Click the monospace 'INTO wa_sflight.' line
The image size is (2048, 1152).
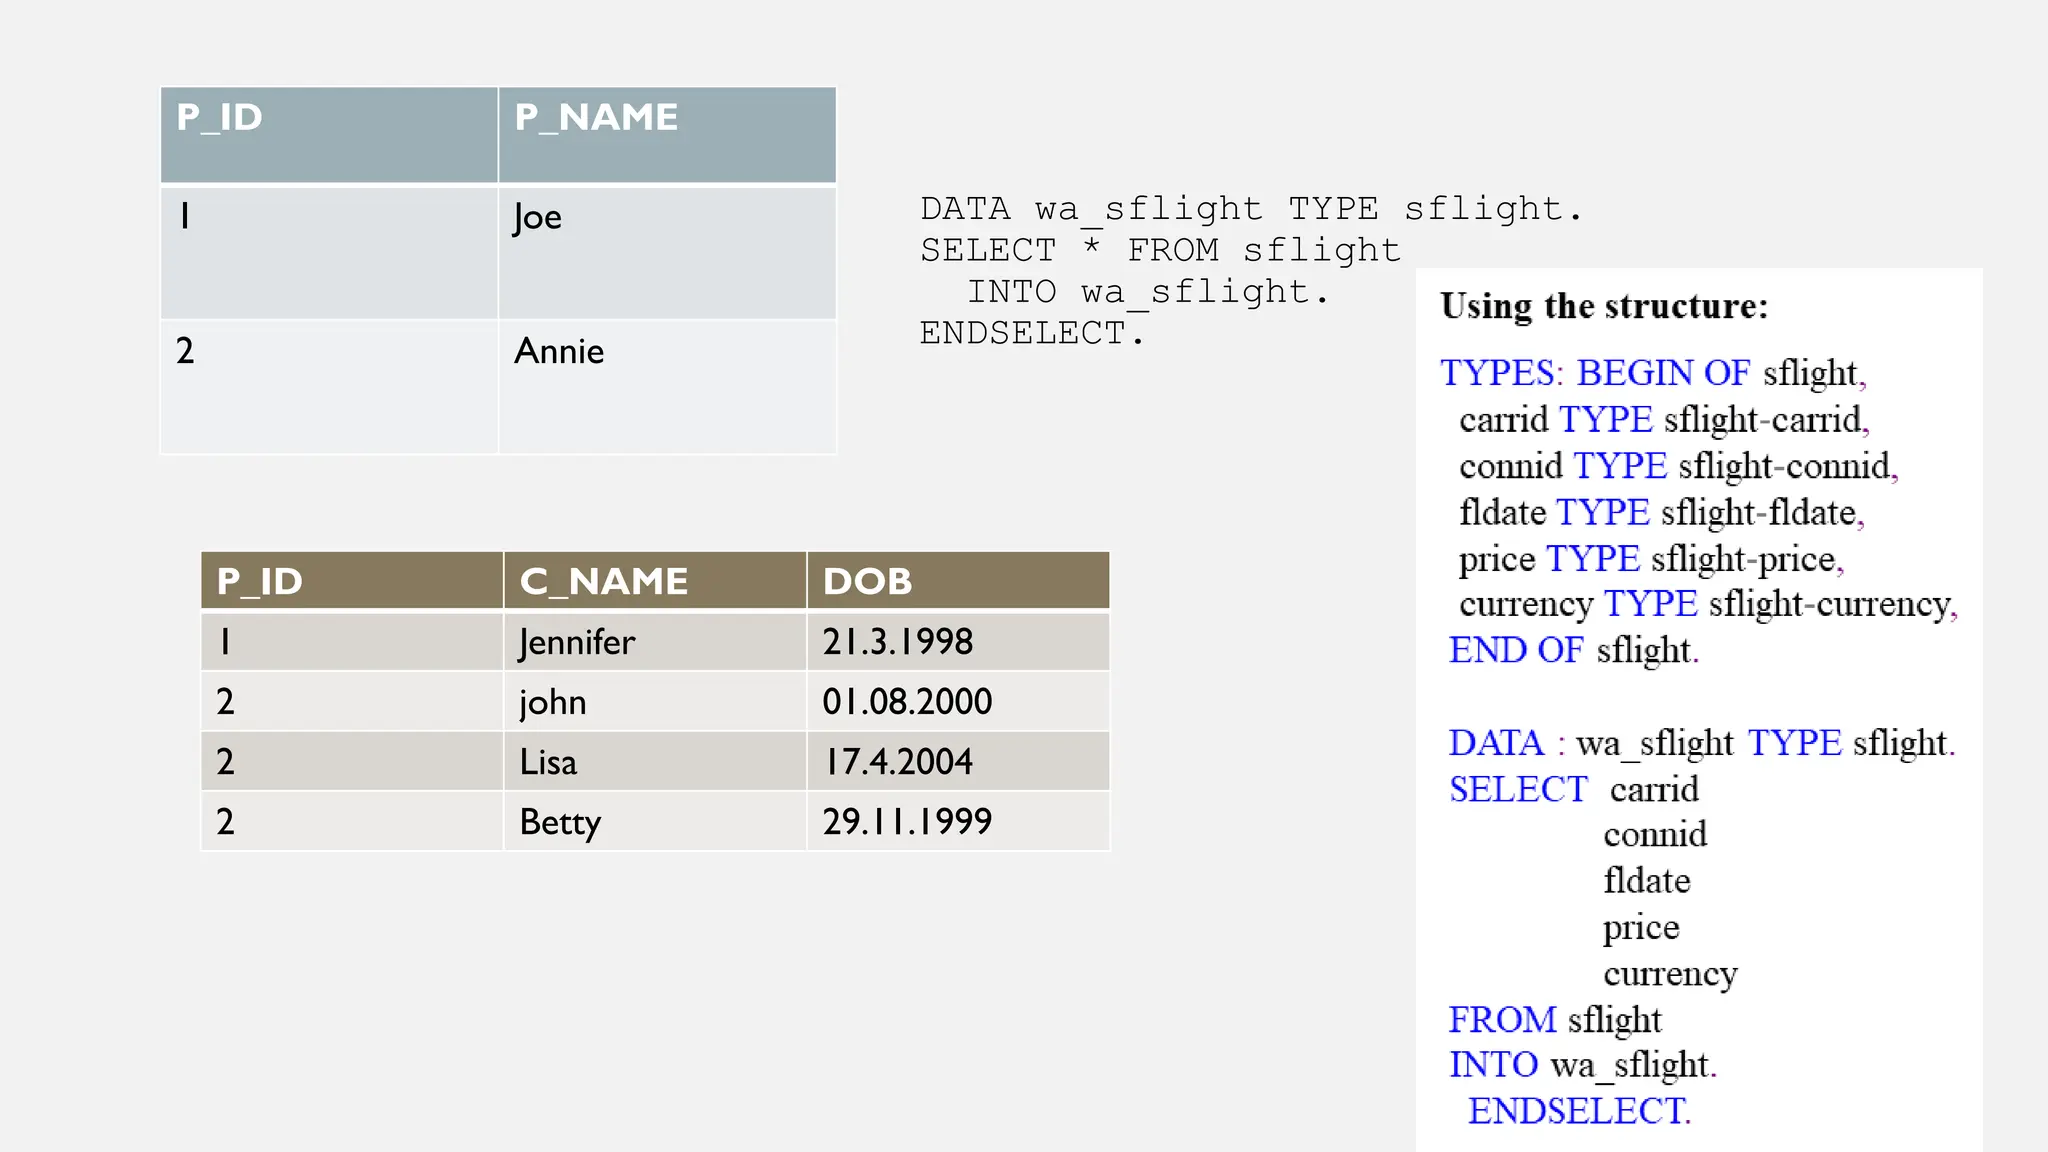tap(1147, 292)
